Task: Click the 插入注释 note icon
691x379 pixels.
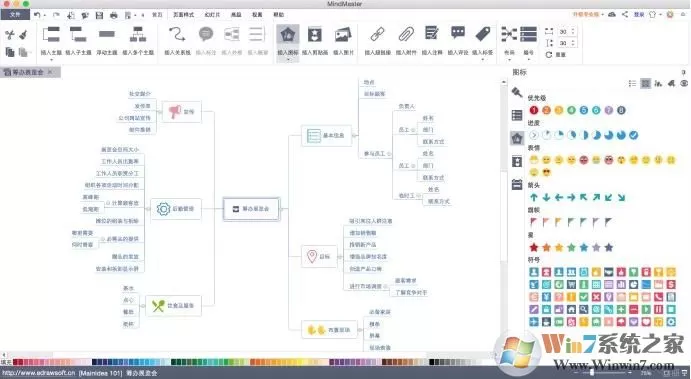Action: [x=431, y=34]
